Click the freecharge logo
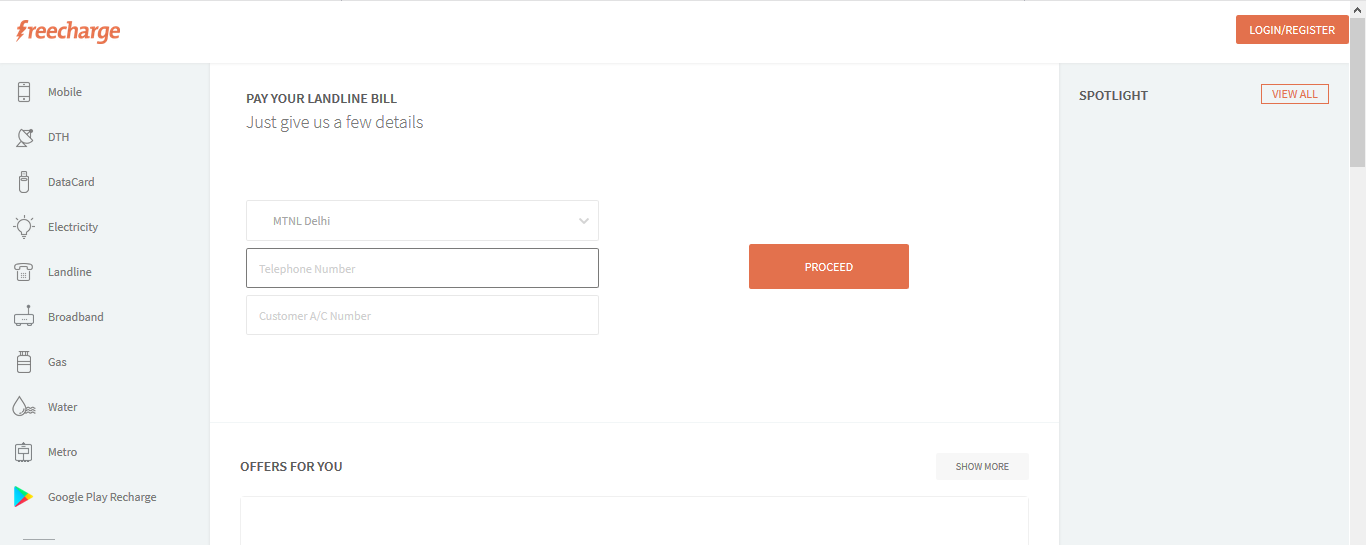The height and width of the screenshot is (545, 1366). [68, 31]
